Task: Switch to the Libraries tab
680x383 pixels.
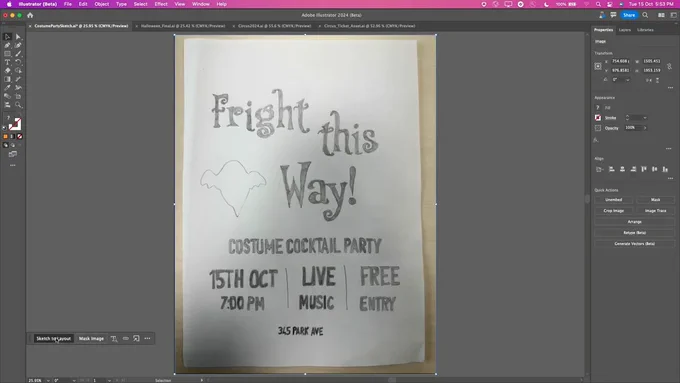Action: pos(645,30)
